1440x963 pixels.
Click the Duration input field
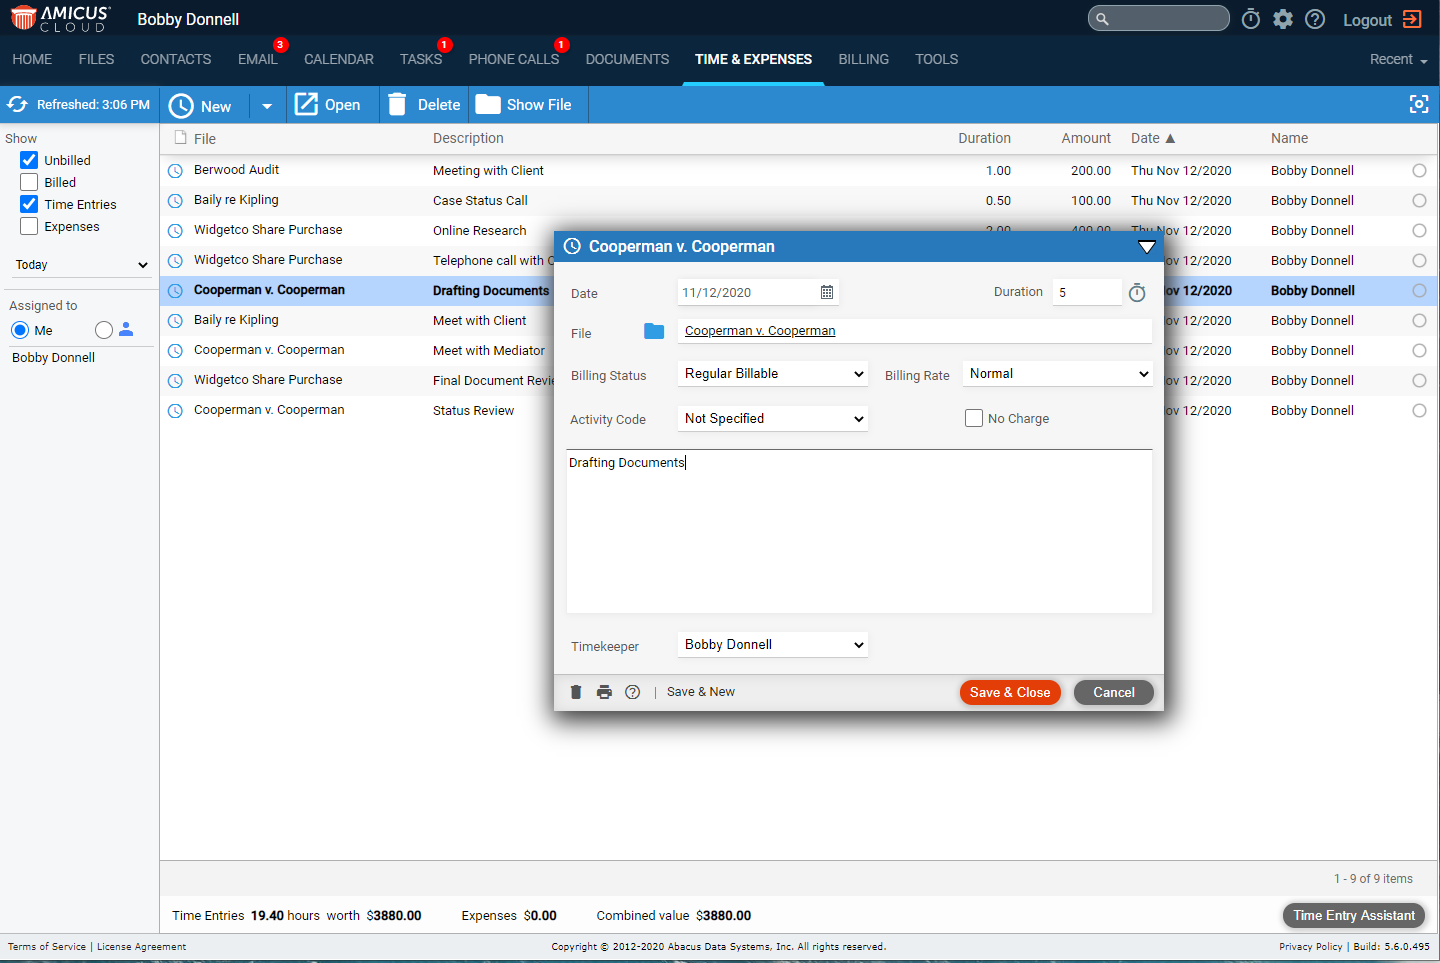click(1086, 292)
